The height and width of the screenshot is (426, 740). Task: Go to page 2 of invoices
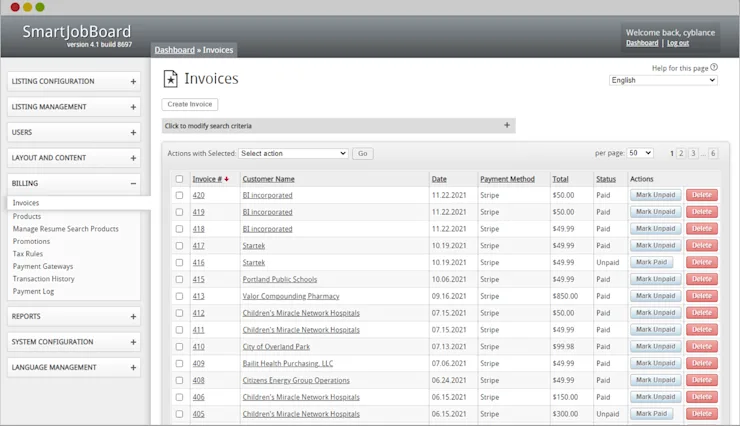click(681, 153)
